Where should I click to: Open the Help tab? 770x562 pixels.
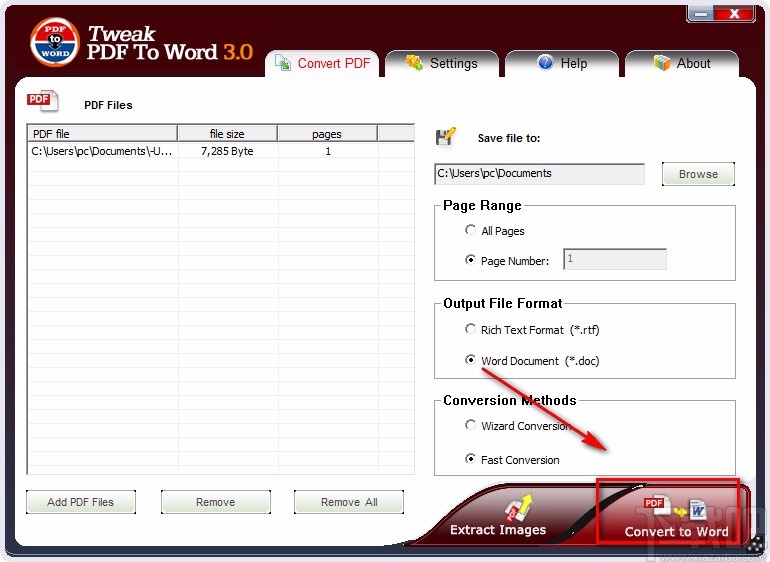click(562, 63)
